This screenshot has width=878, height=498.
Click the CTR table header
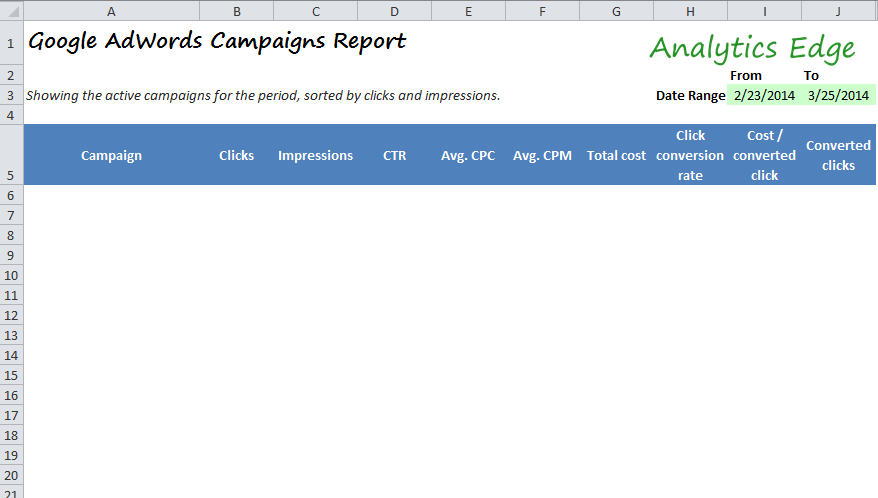[x=394, y=155]
